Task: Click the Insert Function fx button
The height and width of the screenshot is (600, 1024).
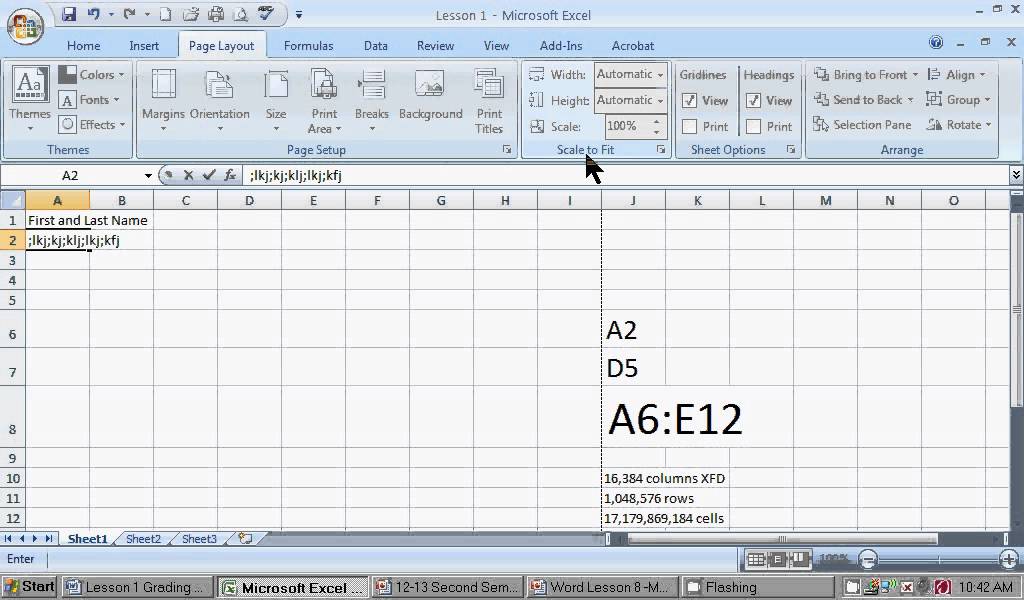Action: pyautogui.click(x=230, y=175)
